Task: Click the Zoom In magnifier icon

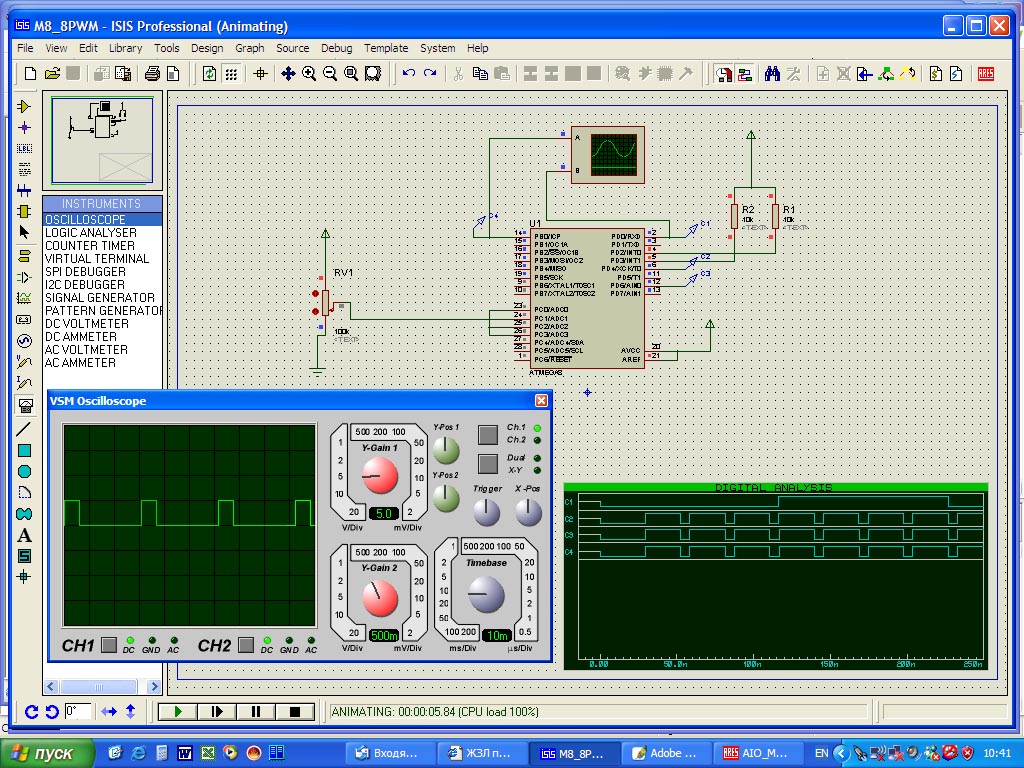Action: [x=309, y=73]
